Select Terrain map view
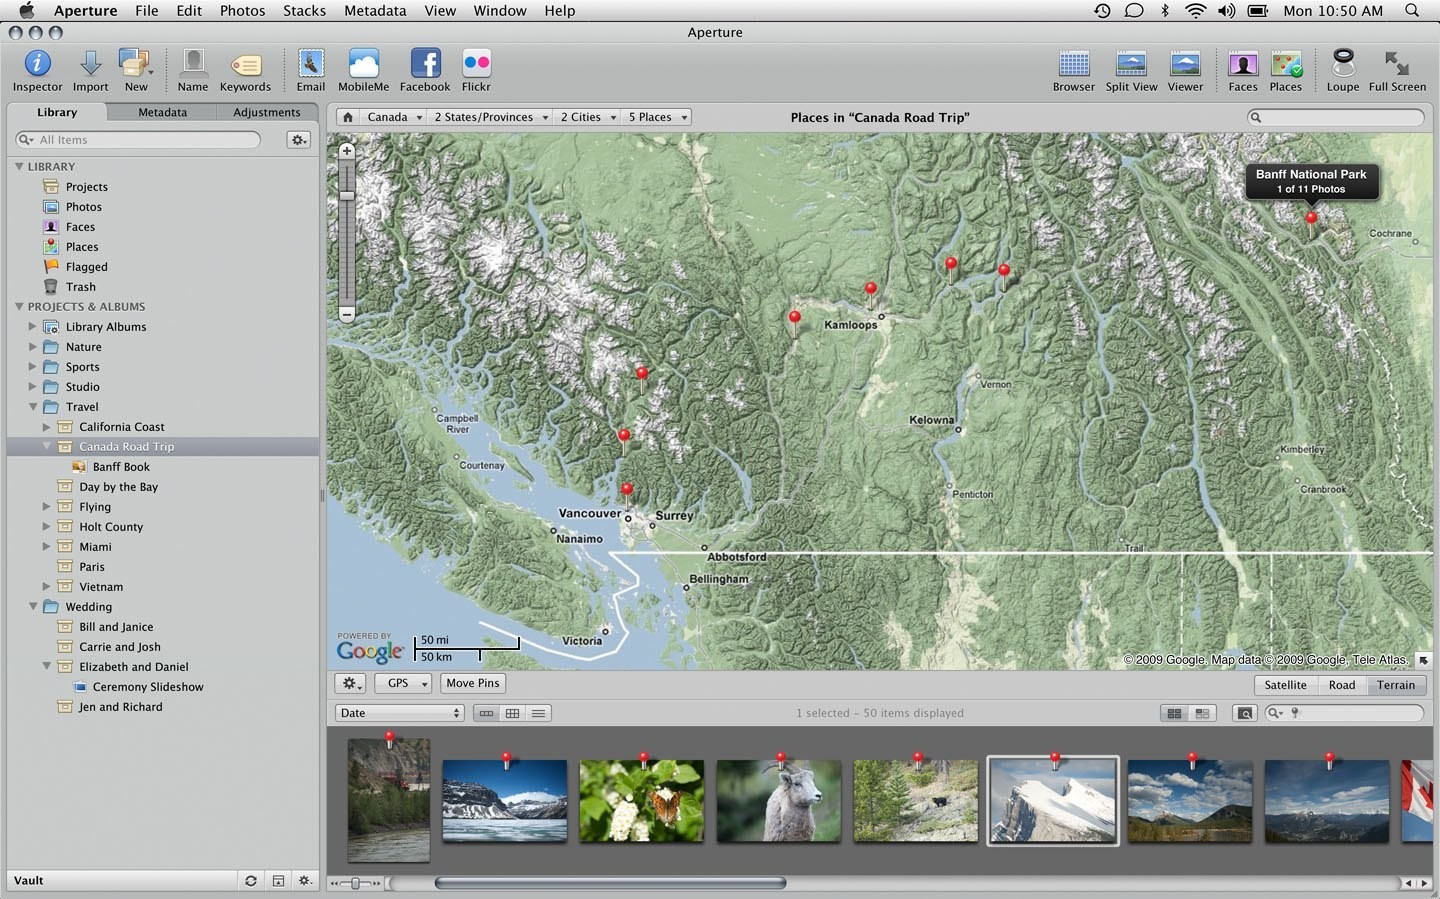The width and height of the screenshot is (1440, 899). (1395, 685)
